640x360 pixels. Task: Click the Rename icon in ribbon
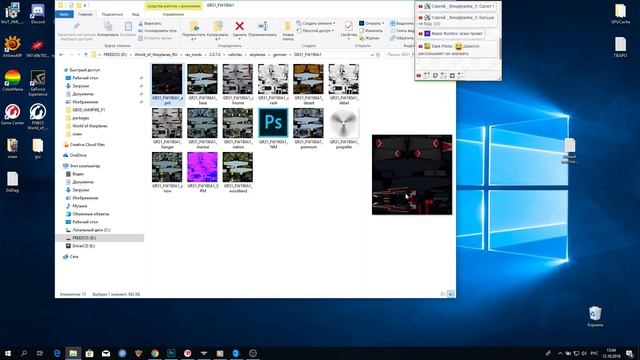262,27
